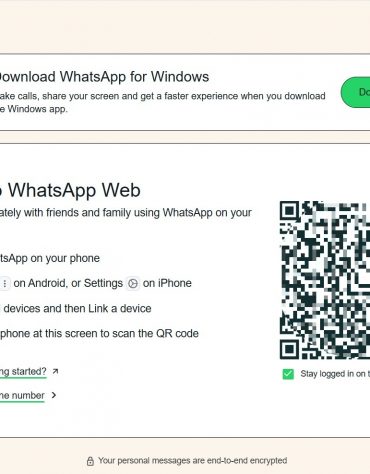Click the 'end-to-end encrypted' footer text
The image size is (370, 474).
pos(247,461)
